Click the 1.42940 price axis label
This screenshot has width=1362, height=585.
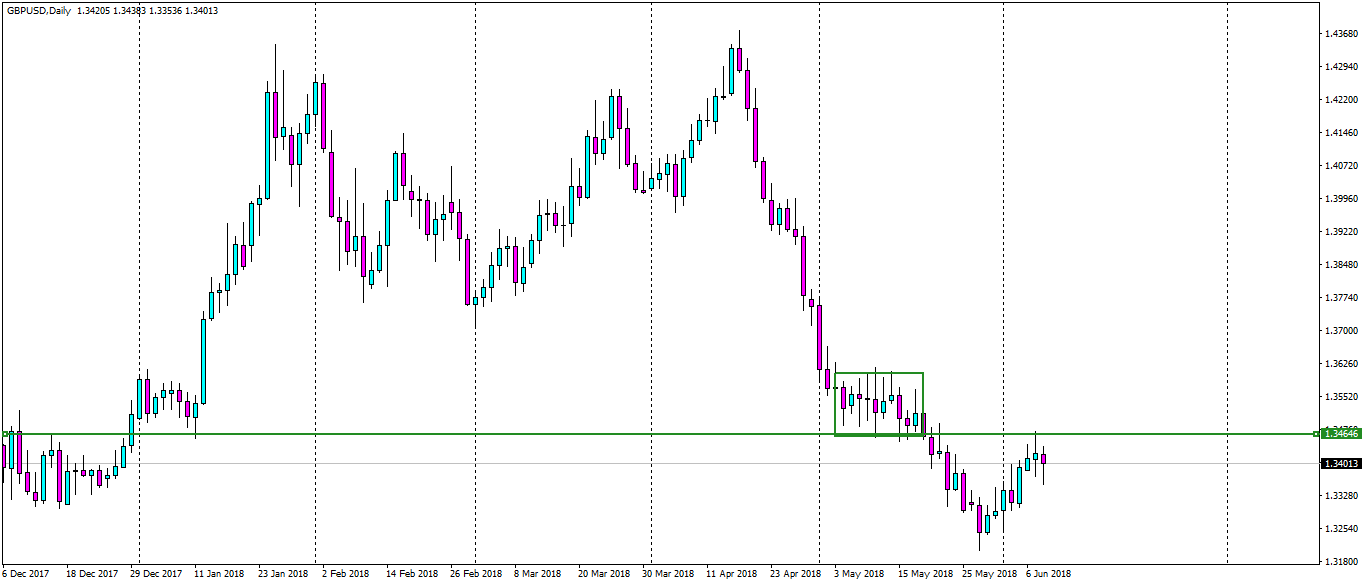(x=1340, y=67)
